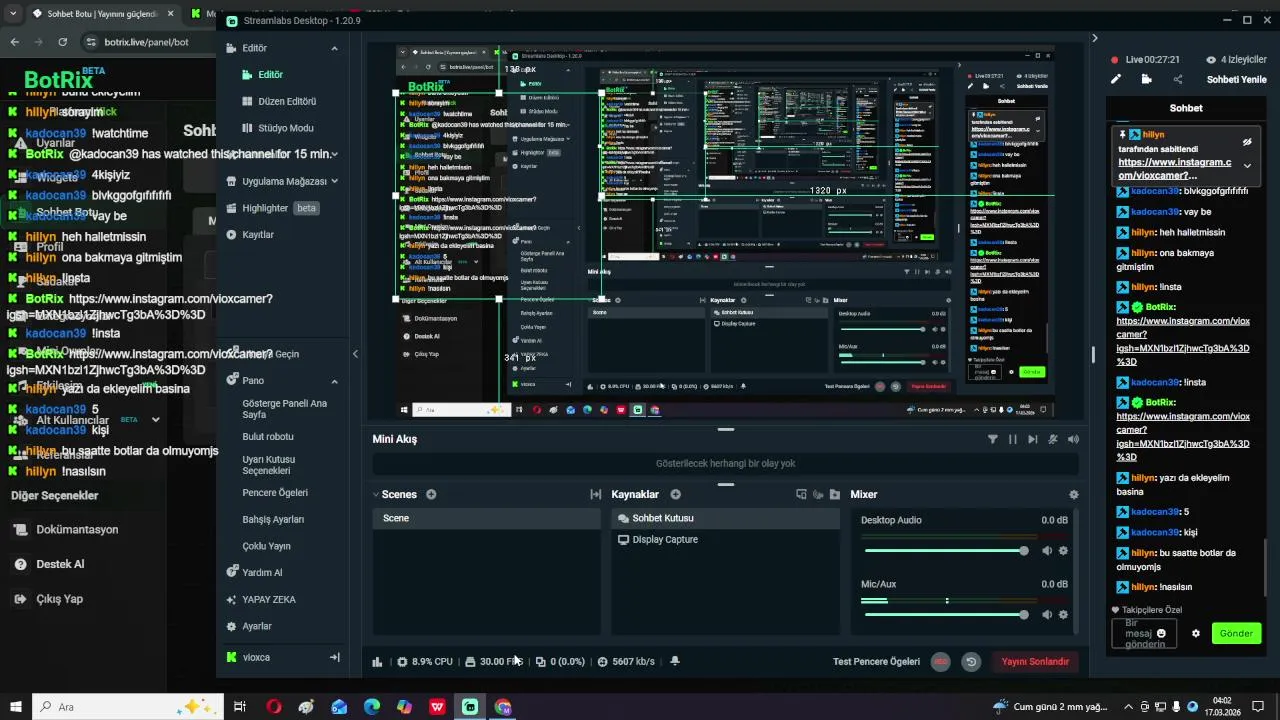The height and width of the screenshot is (720, 1280).
Task: Click Sohbeti Yenile to refresh chat
Action: coord(1236,79)
